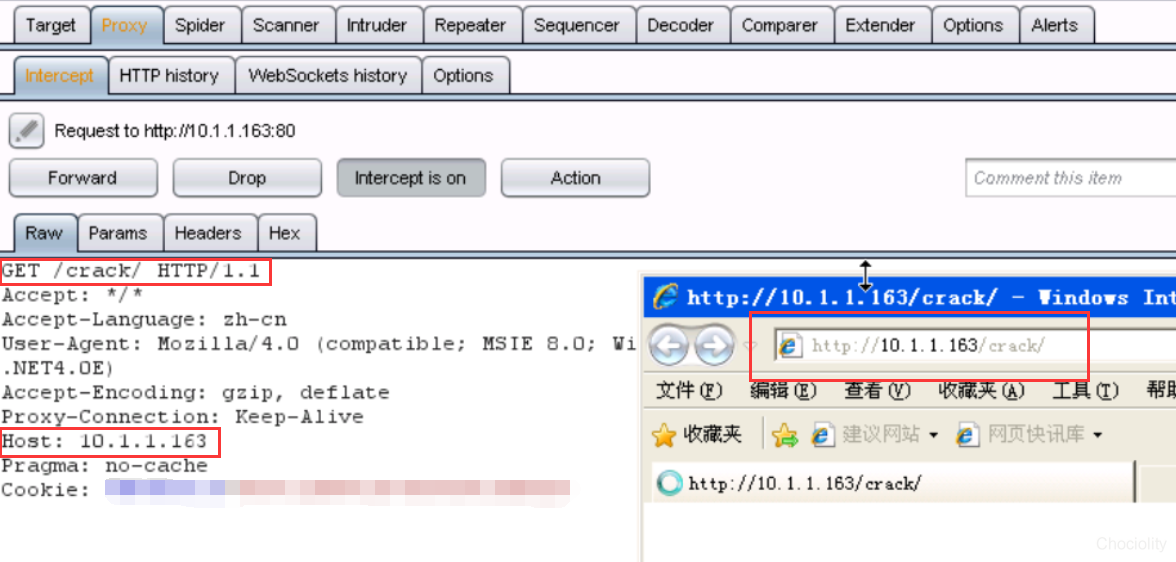Select the IE page tab for 10.1.1.163/crack/
Screen dimensions: 1176x562
point(891,482)
